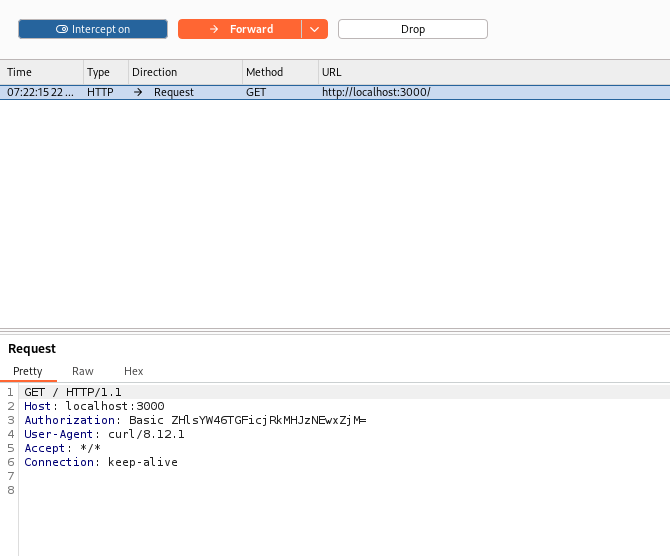Image resolution: width=670 pixels, height=556 pixels.
Task: Forward the intercepted request
Action: point(240,29)
